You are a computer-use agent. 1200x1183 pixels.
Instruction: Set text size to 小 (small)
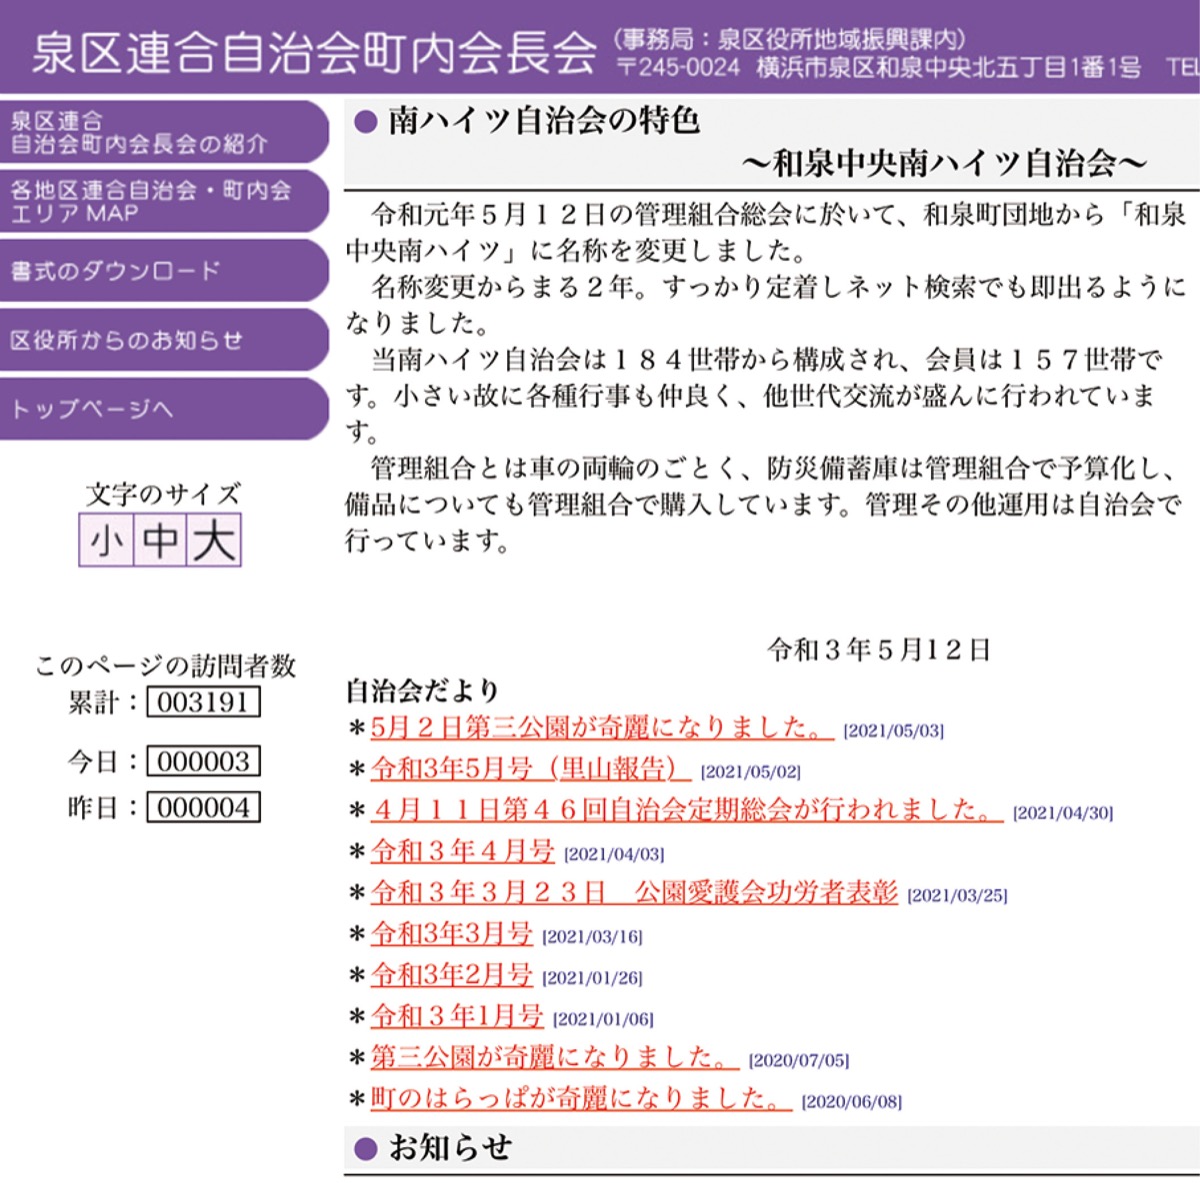pos(107,541)
